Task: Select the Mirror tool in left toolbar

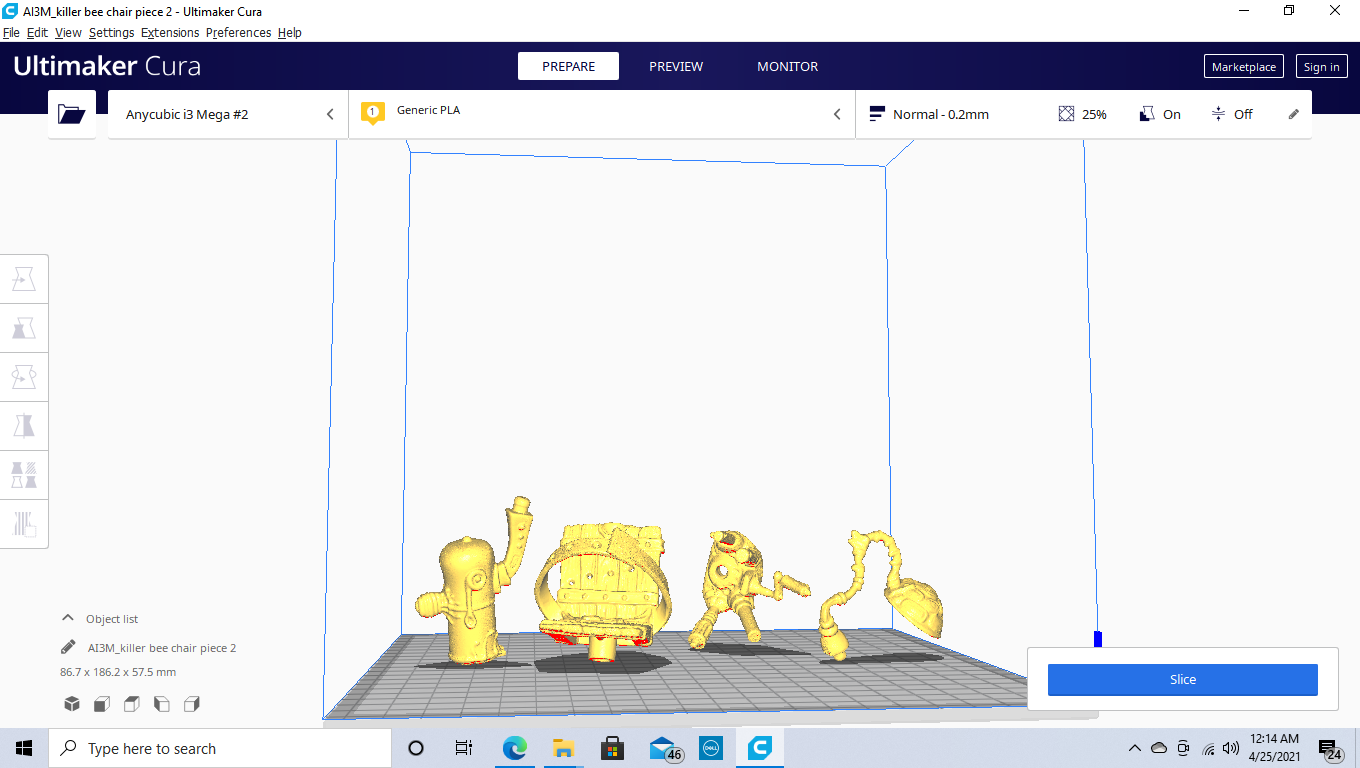Action: click(x=24, y=427)
